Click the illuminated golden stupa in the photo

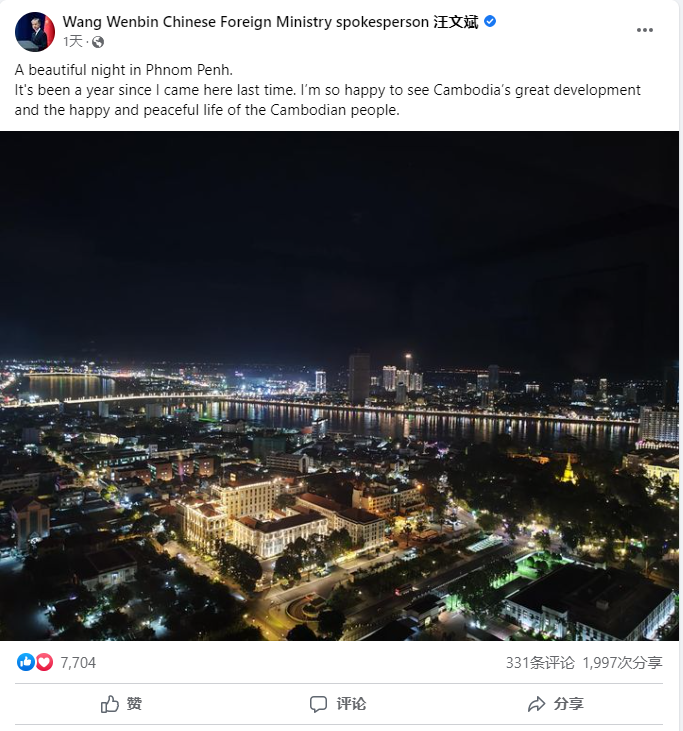tap(568, 471)
